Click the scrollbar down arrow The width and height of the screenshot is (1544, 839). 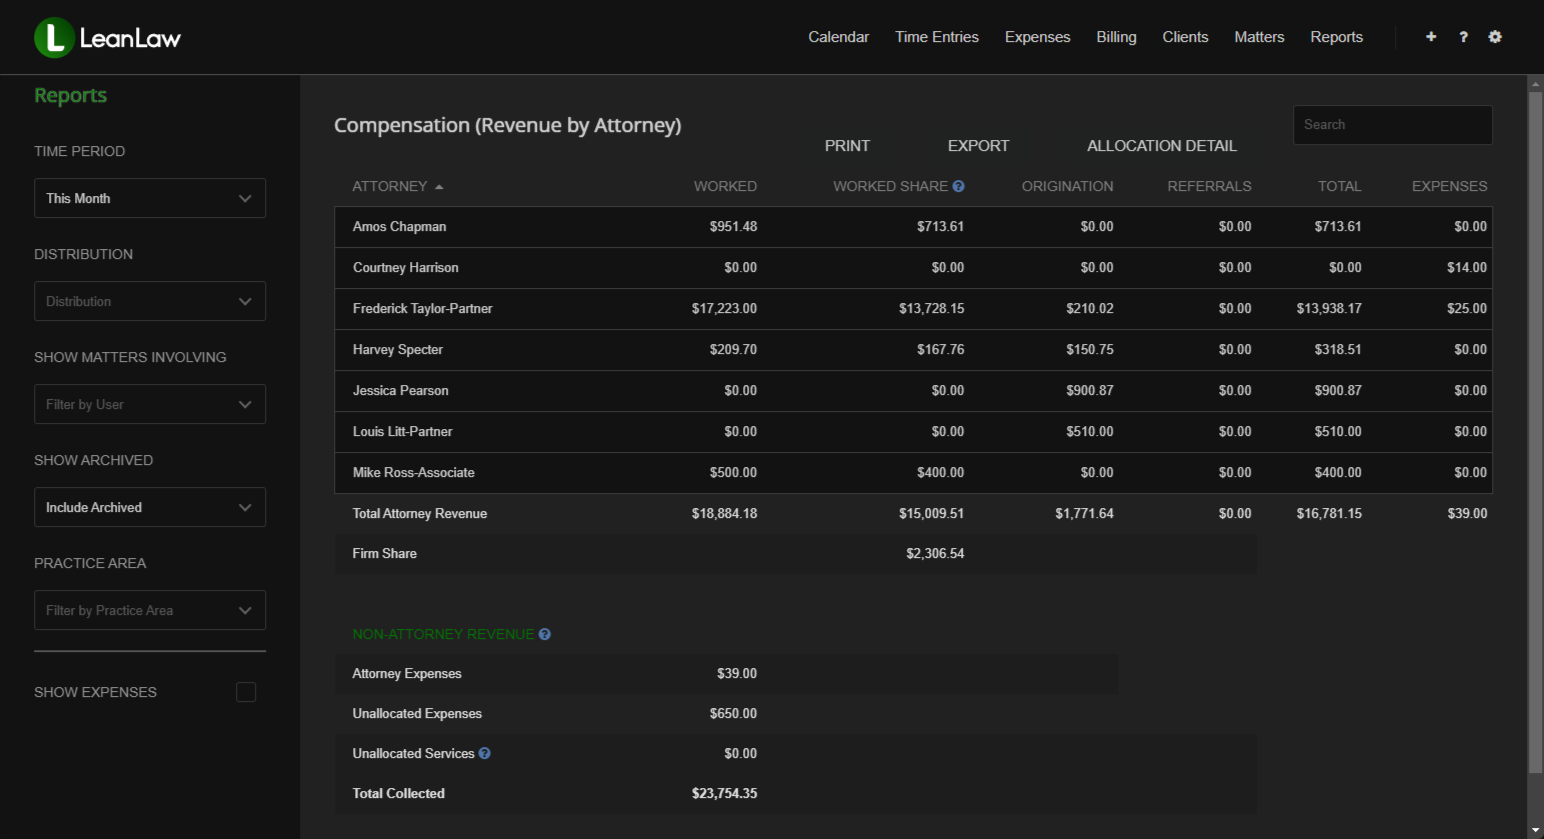tap(1535, 830)
